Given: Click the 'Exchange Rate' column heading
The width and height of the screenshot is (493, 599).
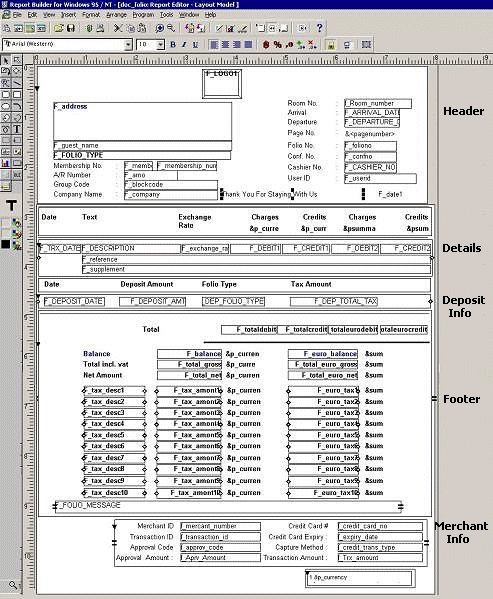Looking at the screenshot, I should click(x=195, y=221).
